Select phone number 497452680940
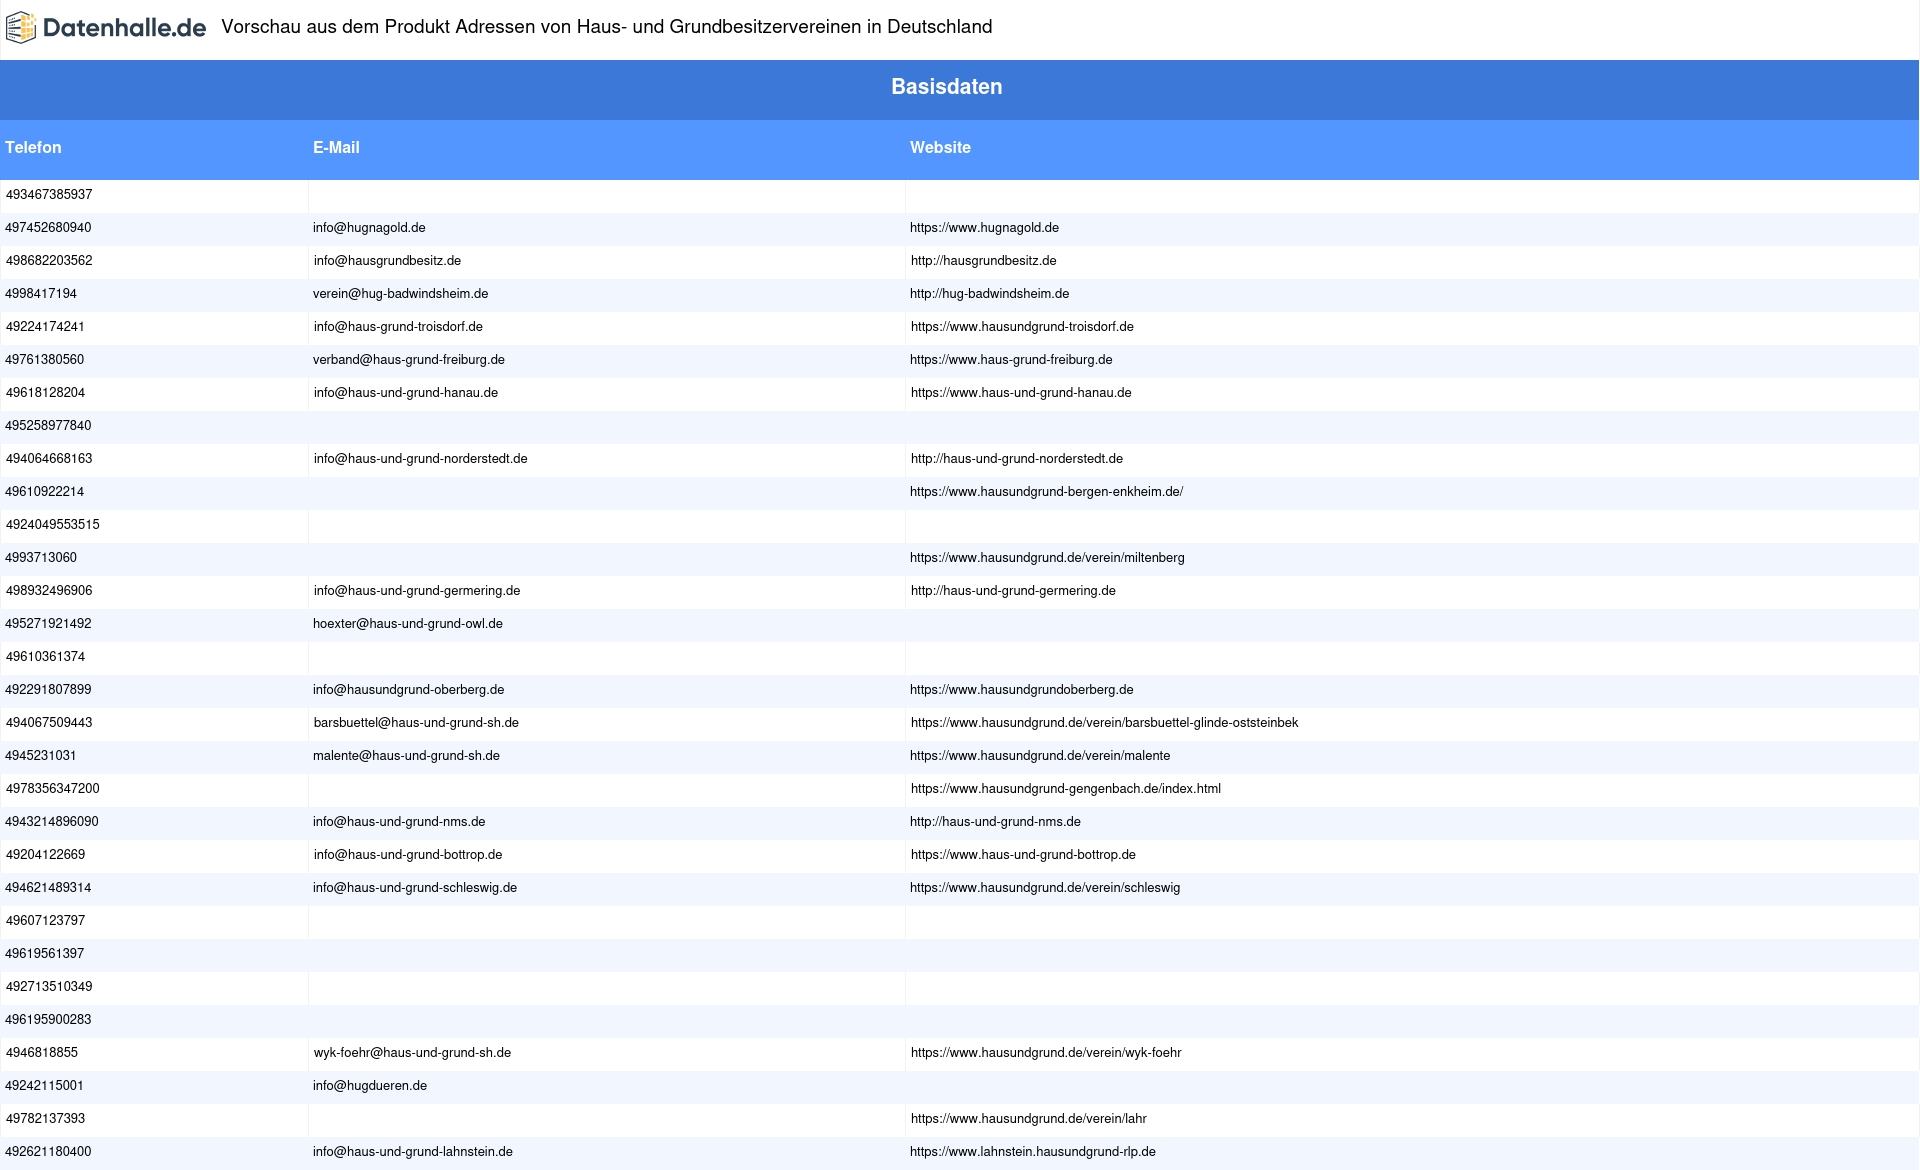 point(48,228)
